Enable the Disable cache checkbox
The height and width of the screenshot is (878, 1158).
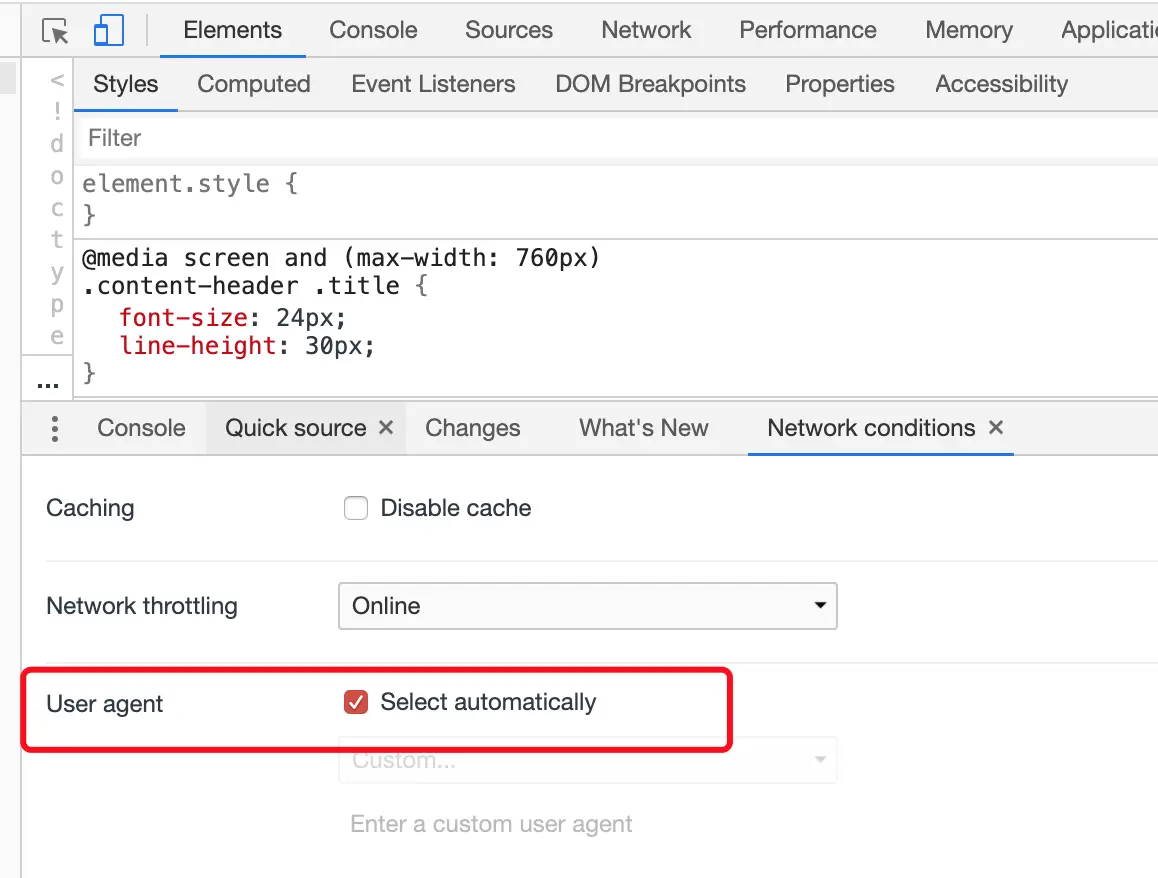356,509
